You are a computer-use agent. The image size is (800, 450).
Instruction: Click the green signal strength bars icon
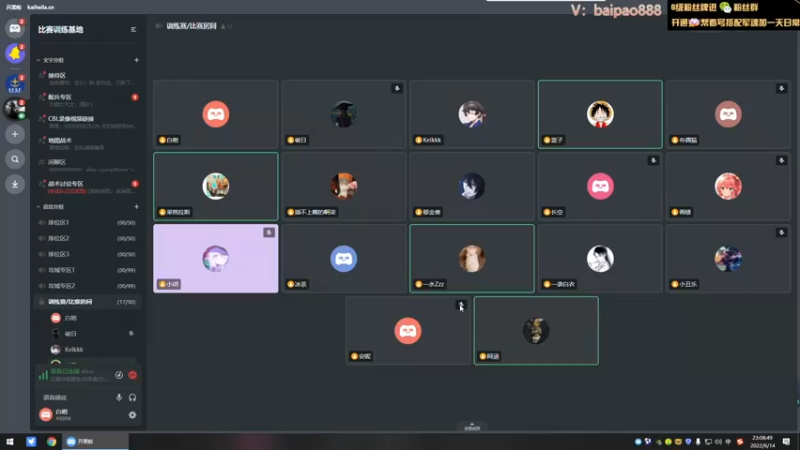pyautogui.click(x=43, y=375)
